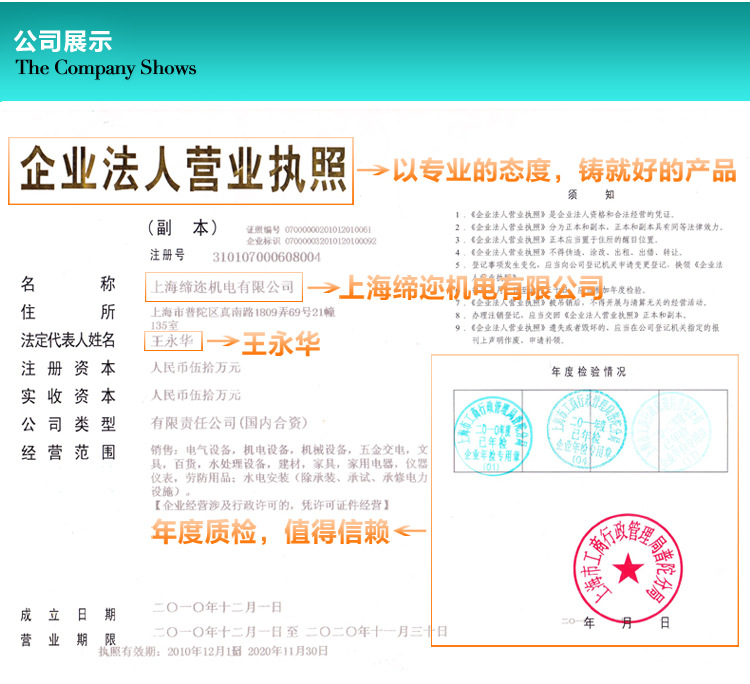750x684 pixels.
Task: Click the orange arrow beside the license title
Action: tap(372, 172)
